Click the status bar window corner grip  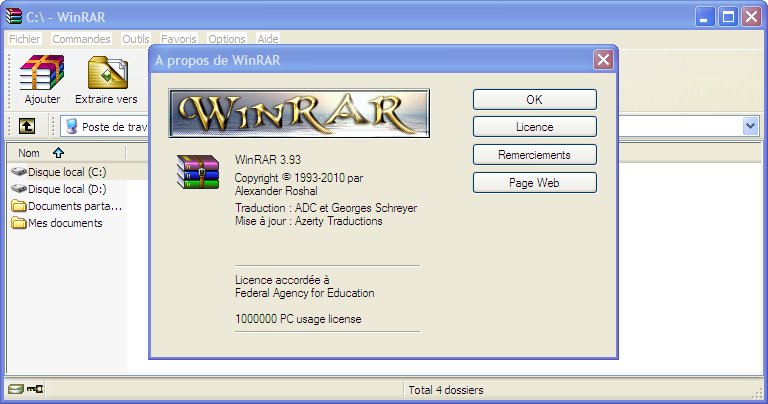(x=759, y=392)
